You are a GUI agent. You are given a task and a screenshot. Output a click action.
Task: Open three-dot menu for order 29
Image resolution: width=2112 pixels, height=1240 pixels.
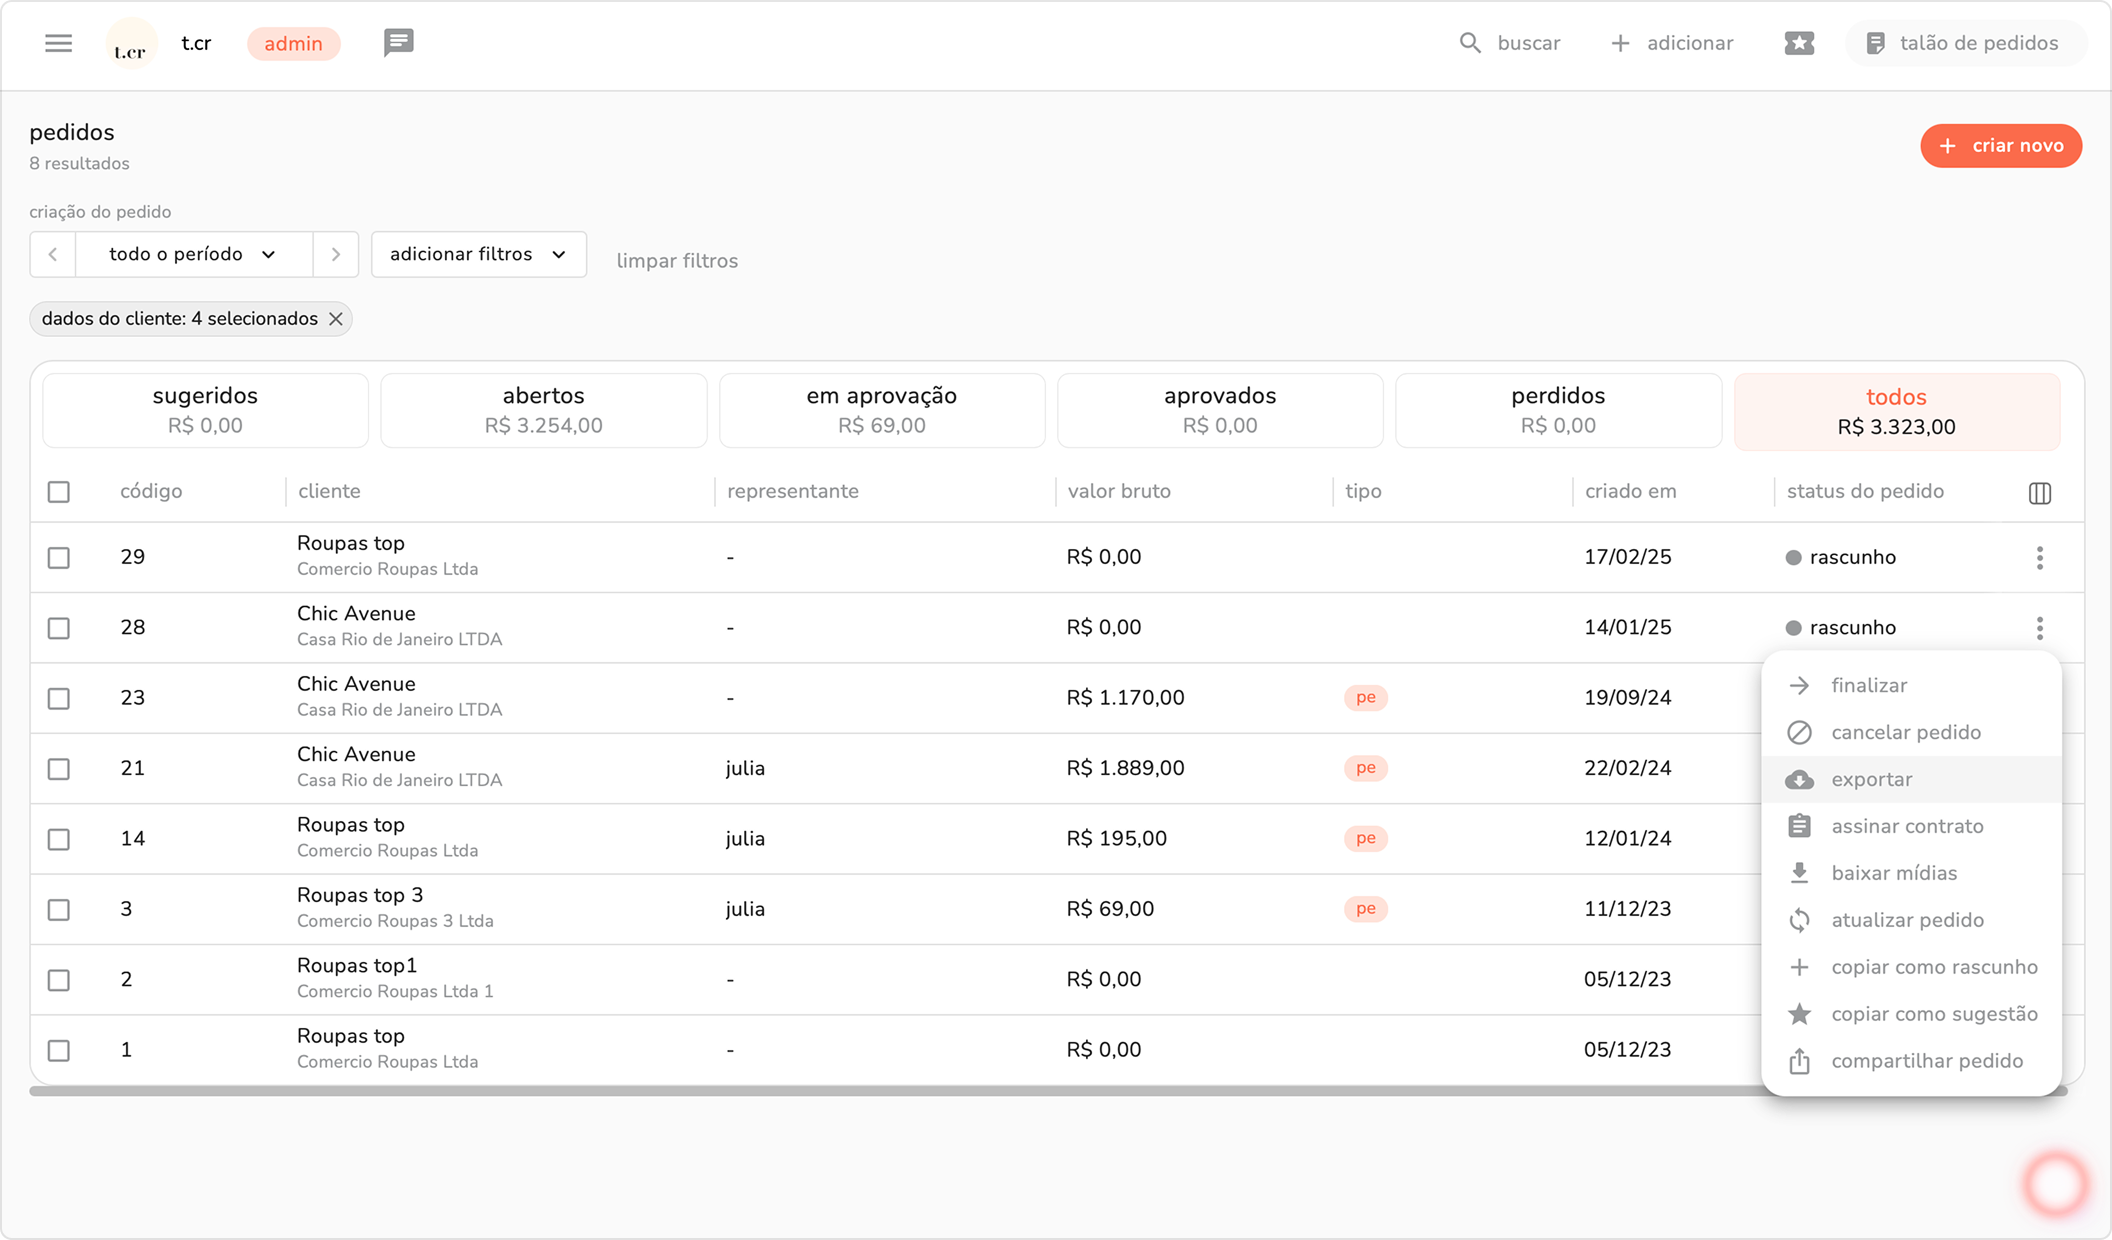pyautogui.click(x=2040, y=558)
